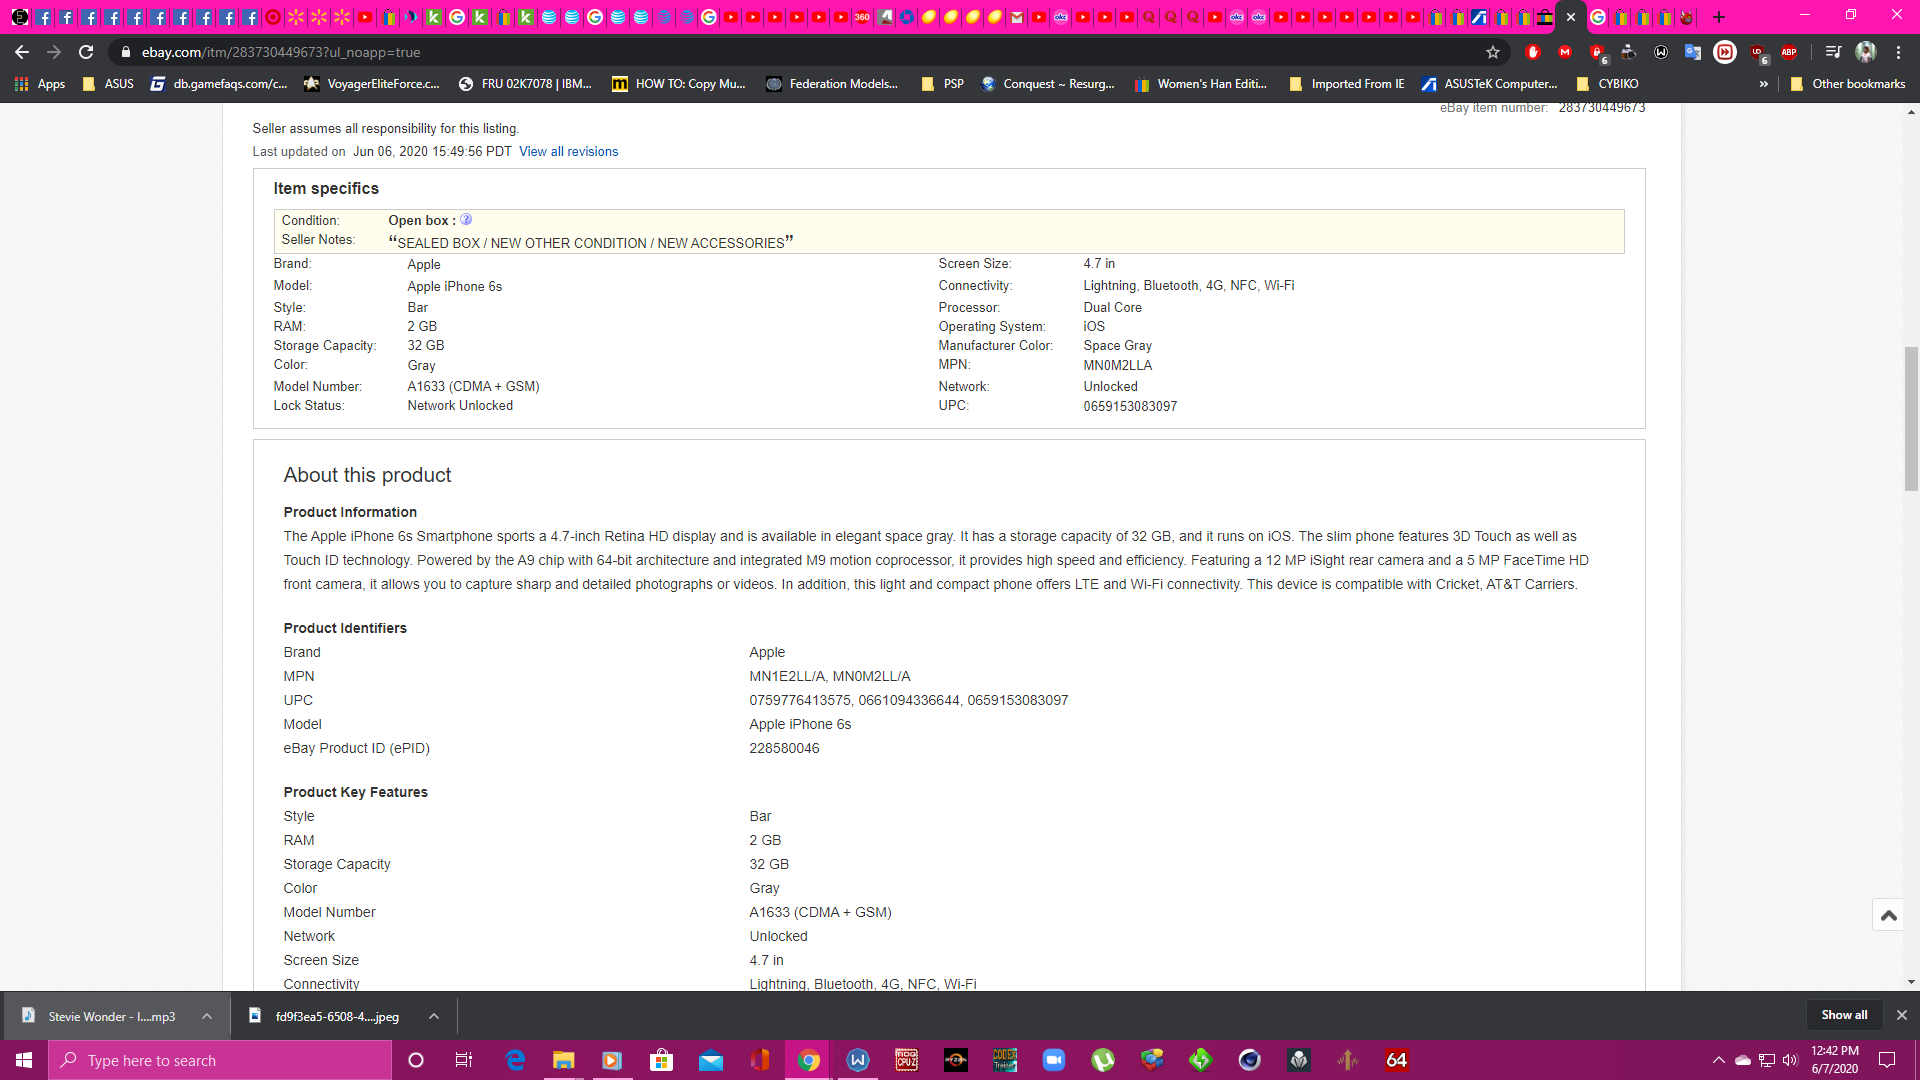Expand the overflow bookmarks chevron

coord(1764,84)
